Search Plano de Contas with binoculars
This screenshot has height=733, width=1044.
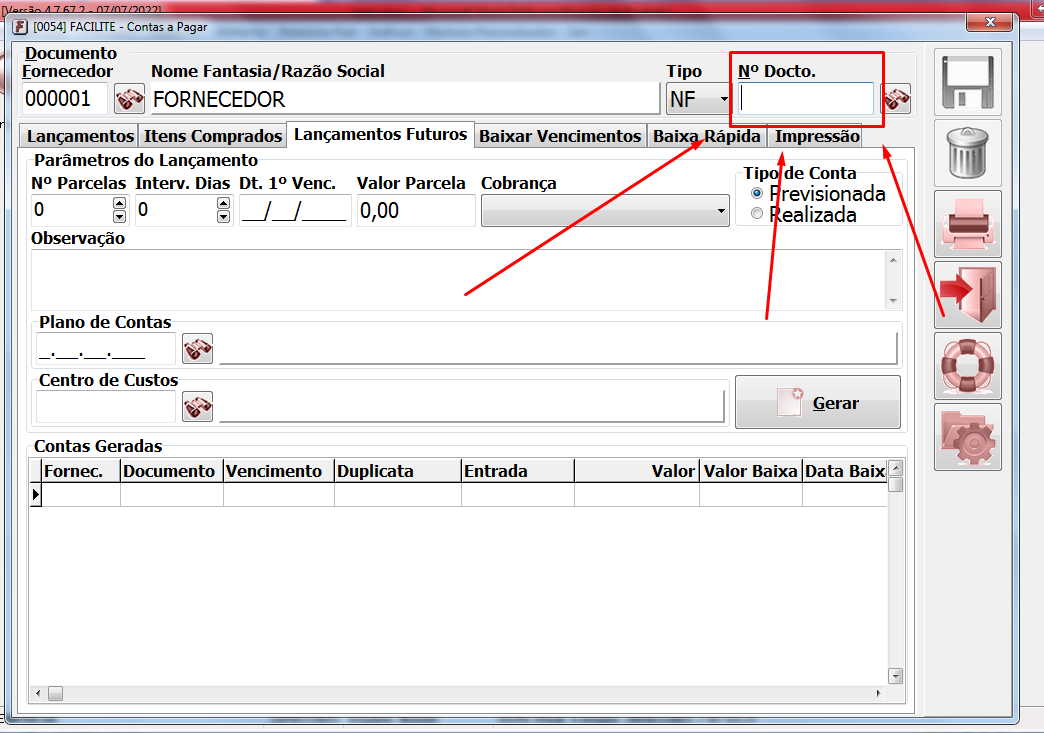tap(197, 349)
